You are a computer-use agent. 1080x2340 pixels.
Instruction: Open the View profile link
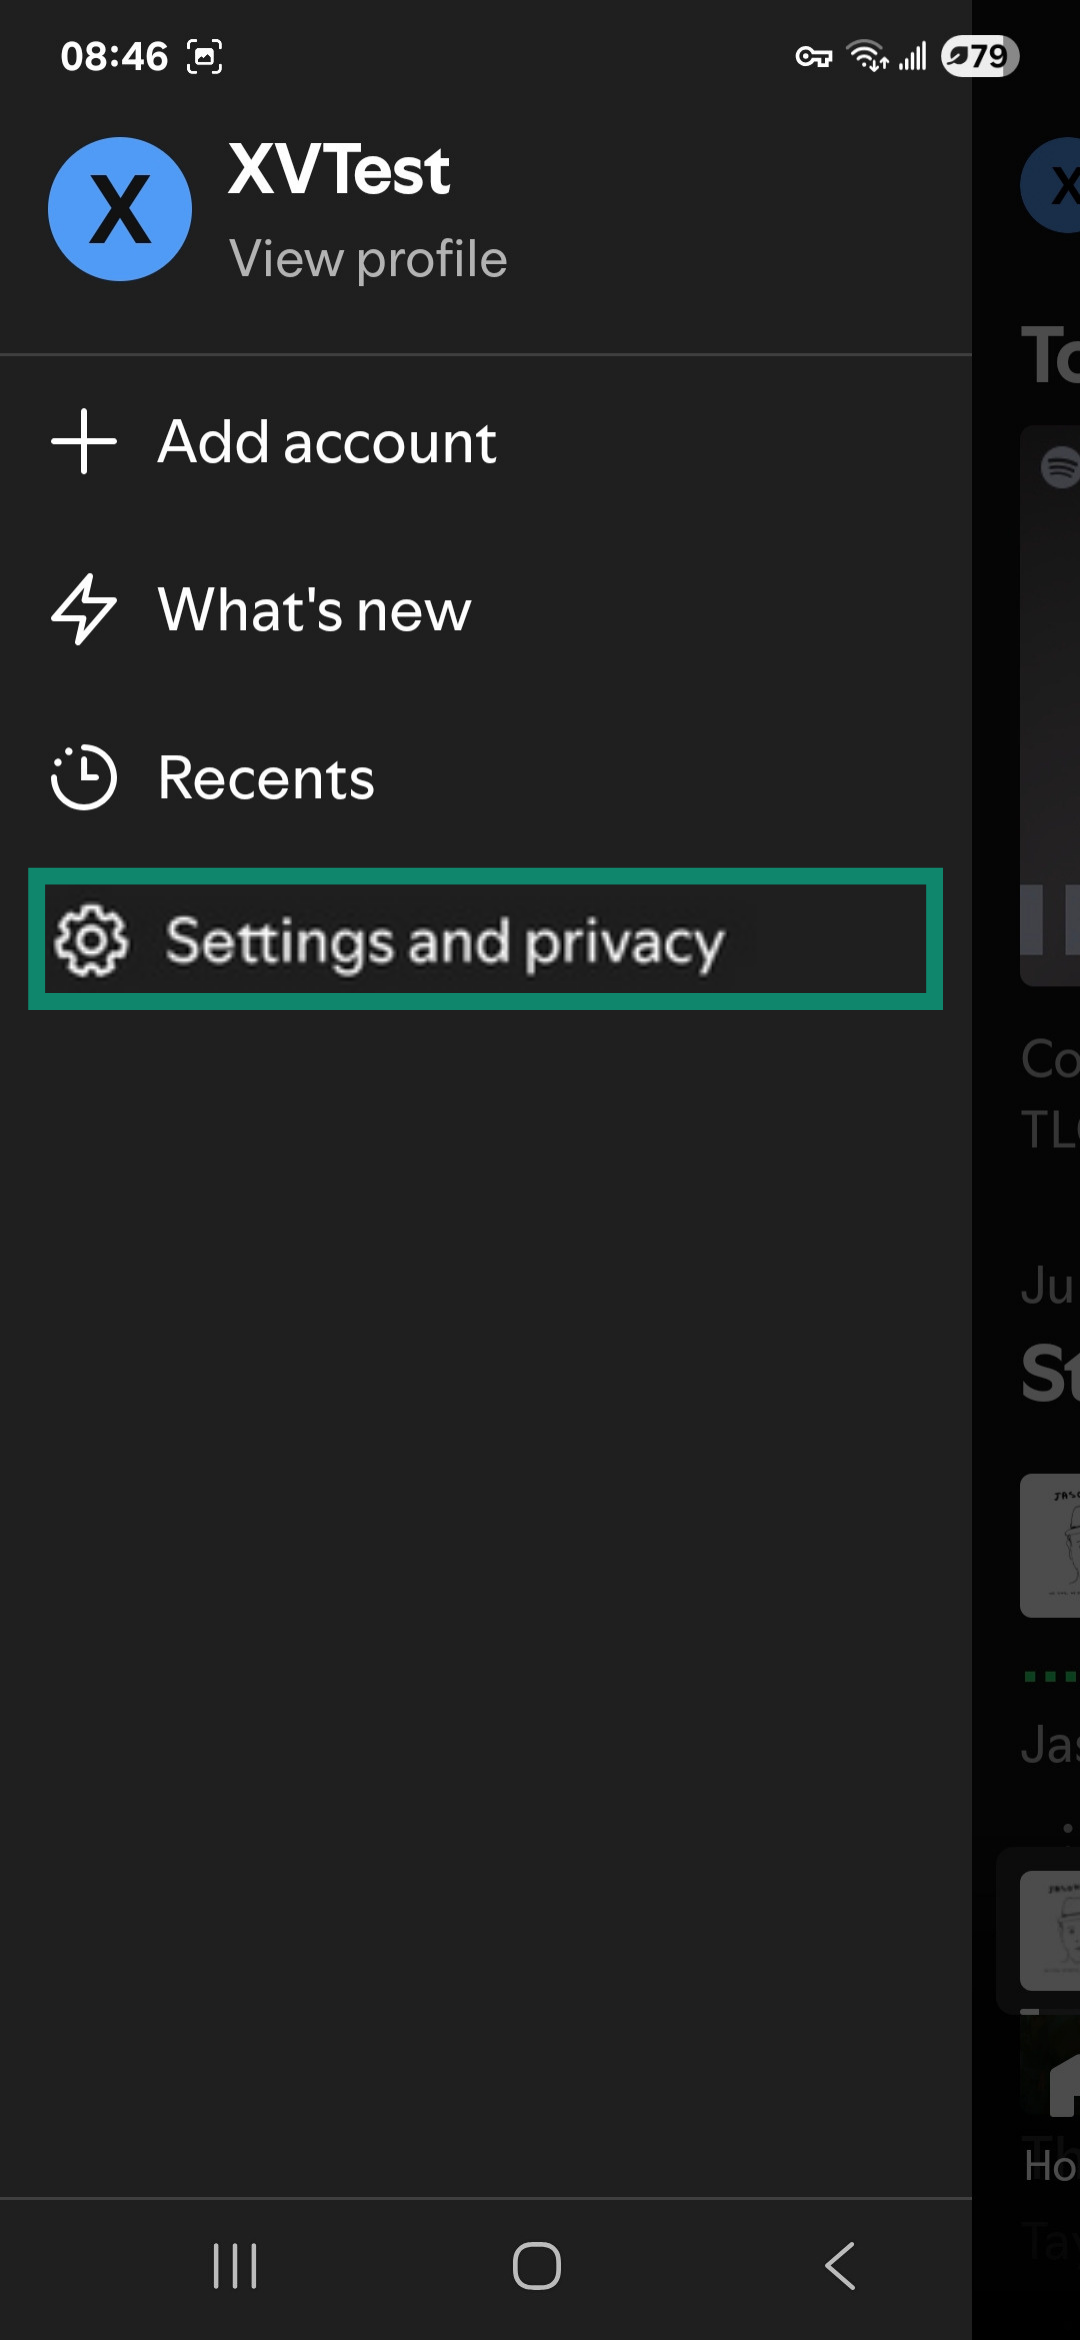[370, 258]
